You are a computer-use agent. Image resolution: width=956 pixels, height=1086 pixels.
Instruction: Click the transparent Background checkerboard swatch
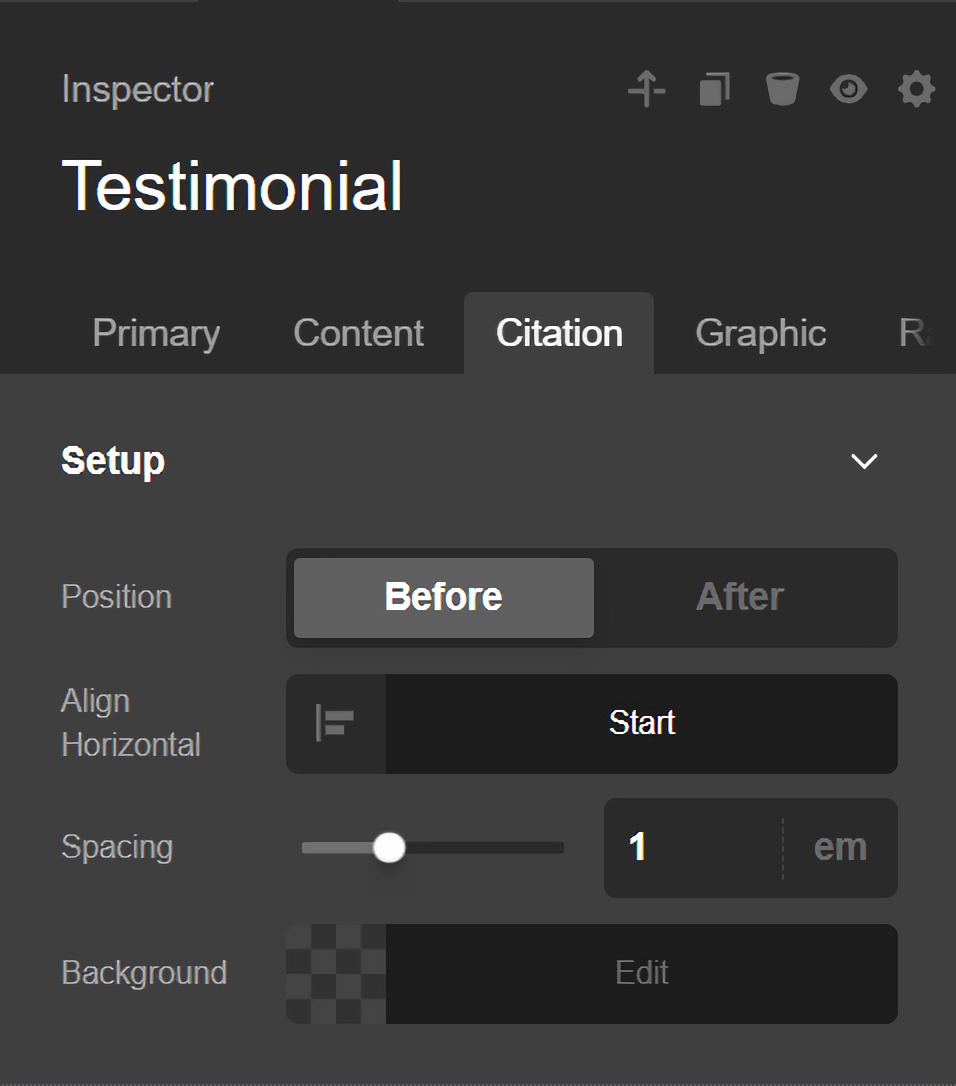click(334, 973)
